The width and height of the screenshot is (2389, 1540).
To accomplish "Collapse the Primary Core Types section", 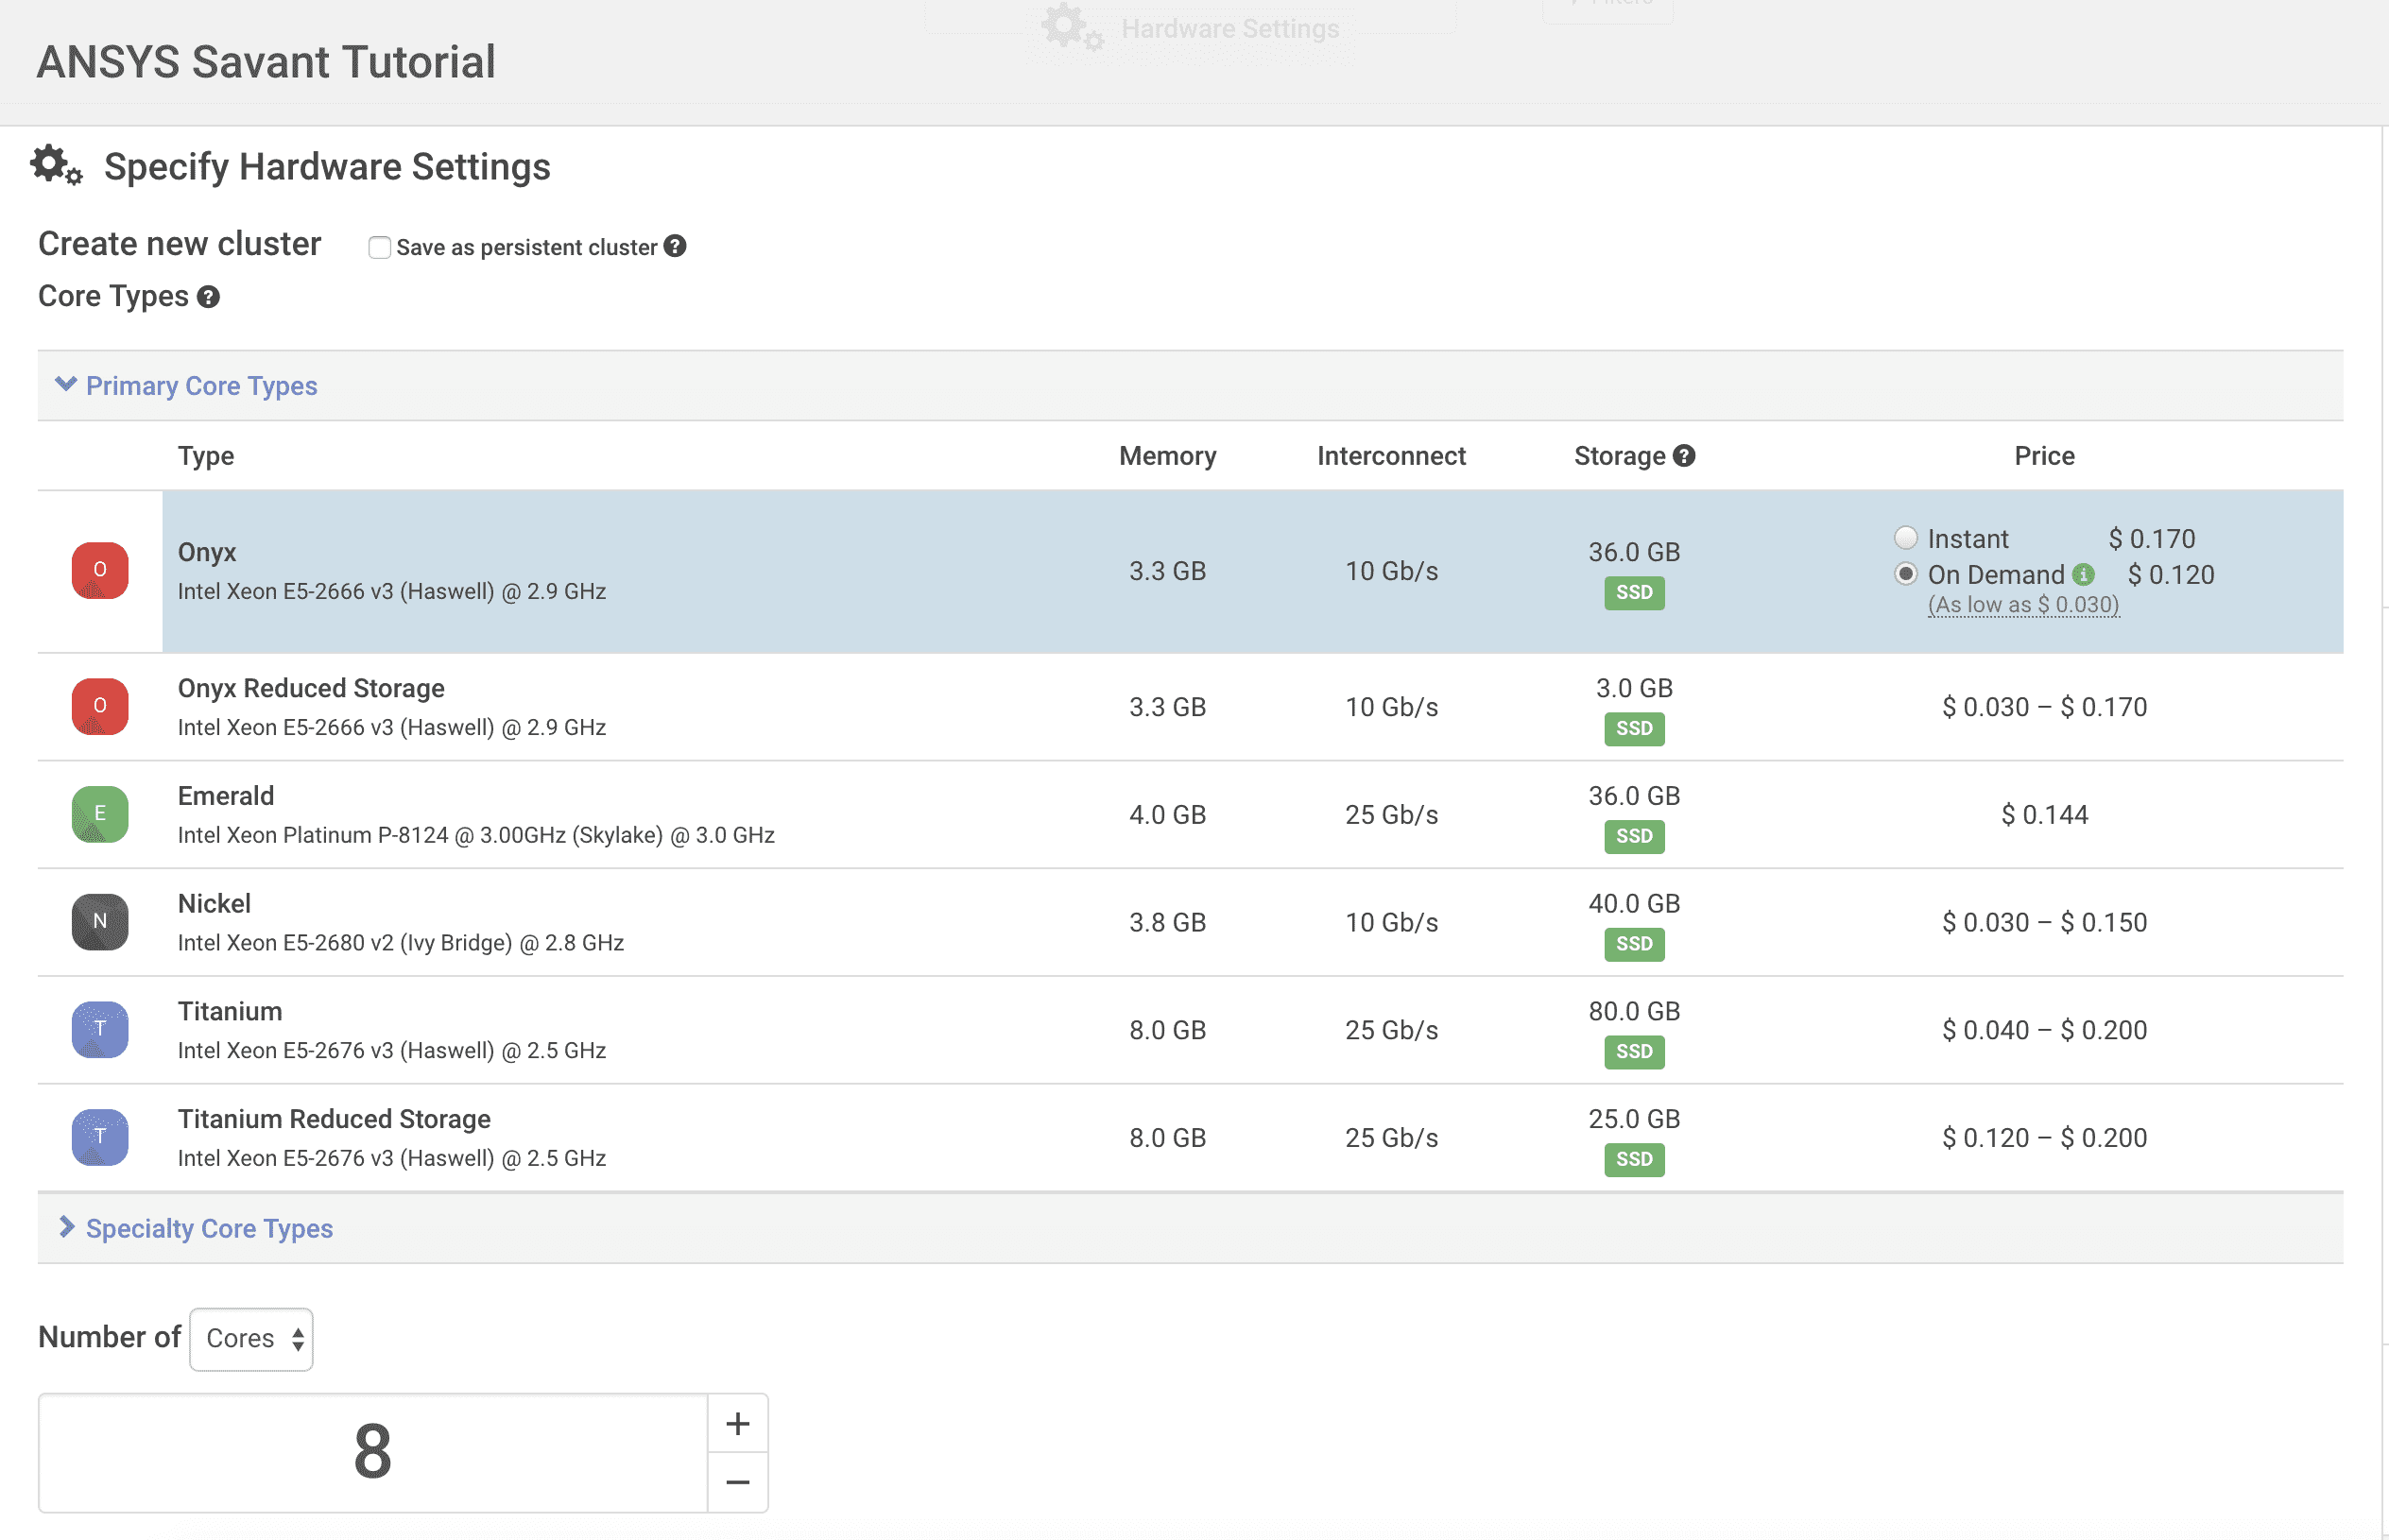I will click(x=200, y=386).
